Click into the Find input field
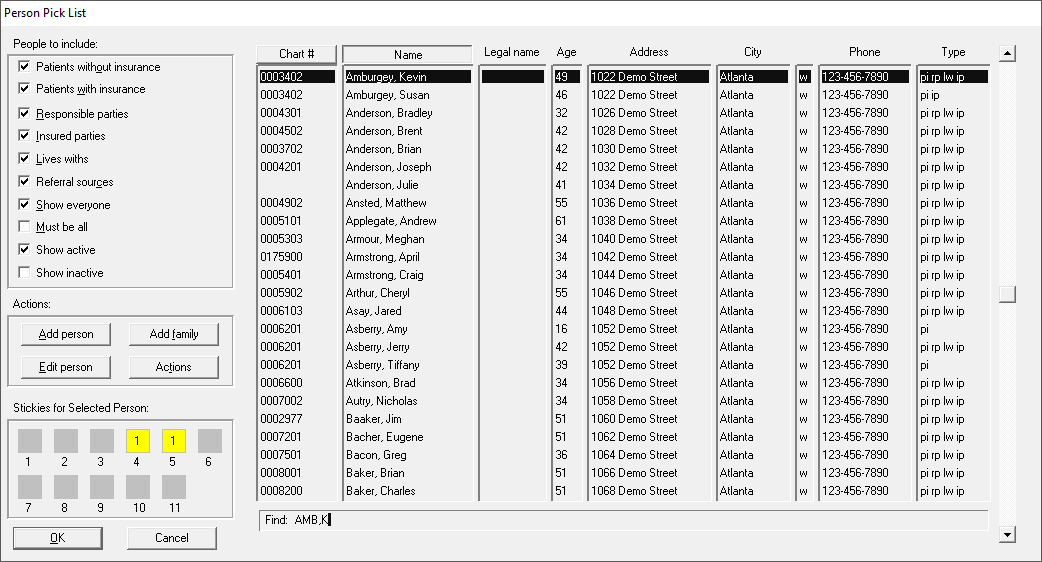 [x=623, y=520]
